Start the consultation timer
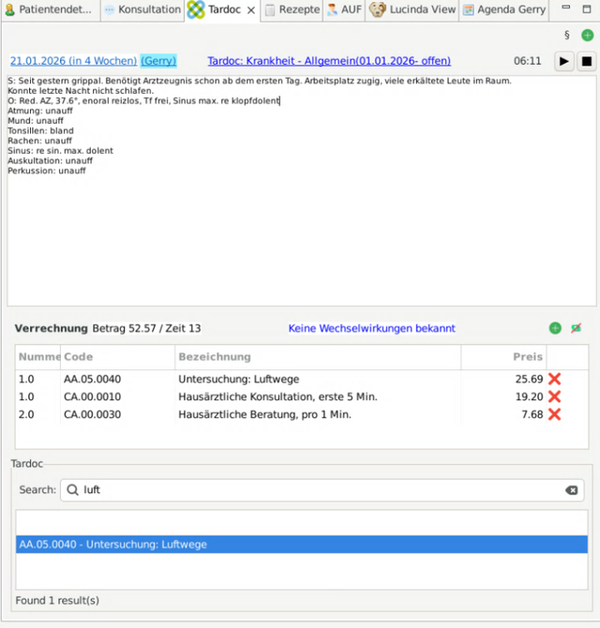Viewport: 600px width, 628px height. pyautogui.click(x=564, y=61)
